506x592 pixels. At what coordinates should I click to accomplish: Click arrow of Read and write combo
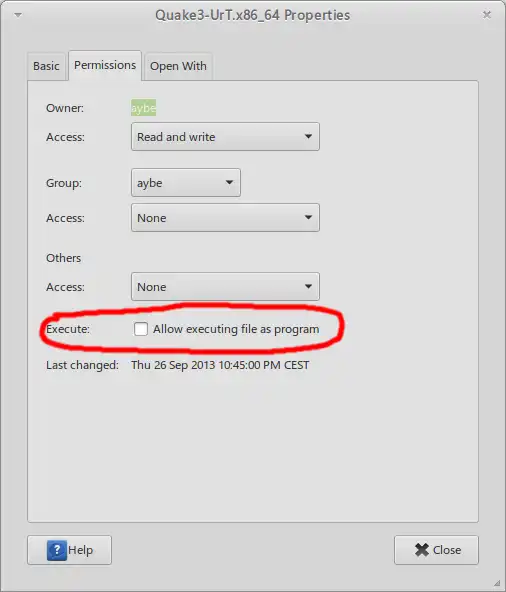pos(308,136)
